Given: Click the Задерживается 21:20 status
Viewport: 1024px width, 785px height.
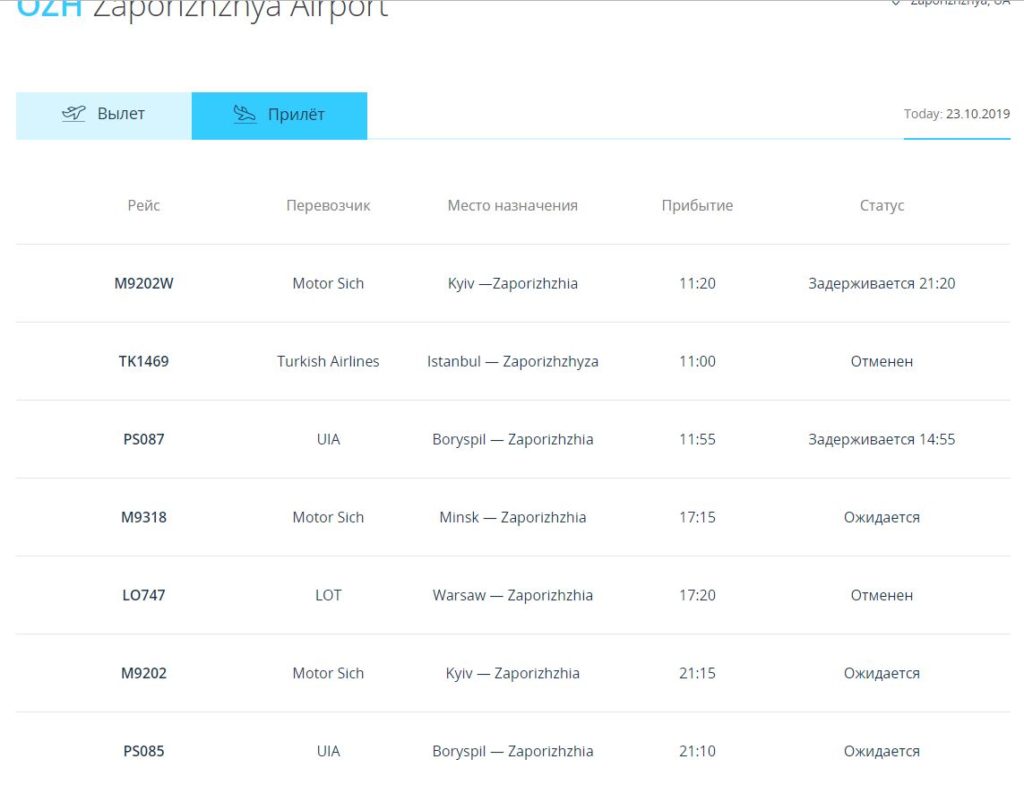Looking at the screenshot, I should click(881, 283).
